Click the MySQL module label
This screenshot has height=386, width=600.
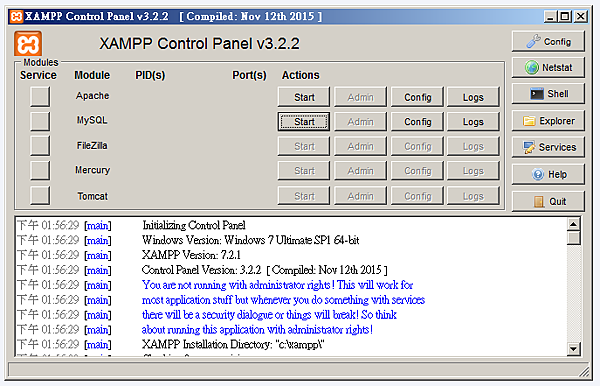(x=92, y=120)
